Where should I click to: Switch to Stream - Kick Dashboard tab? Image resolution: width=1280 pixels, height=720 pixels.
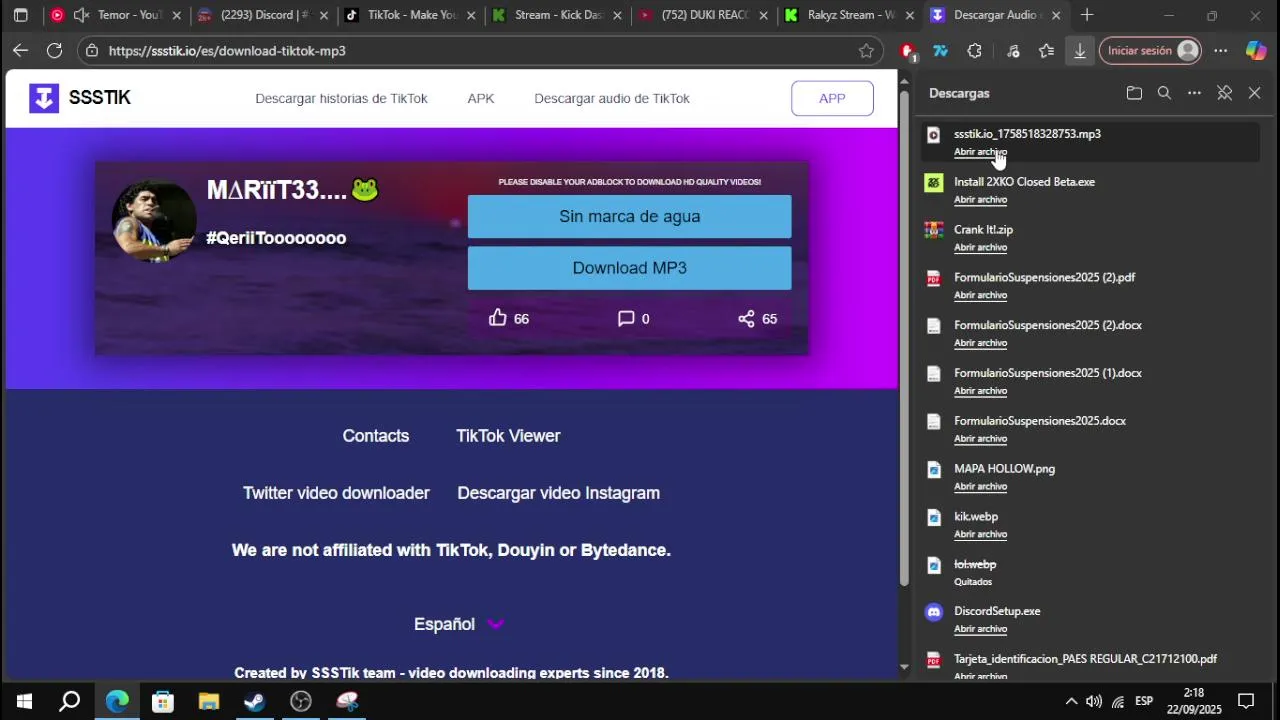pyautogui.click(x=556, y=15)
